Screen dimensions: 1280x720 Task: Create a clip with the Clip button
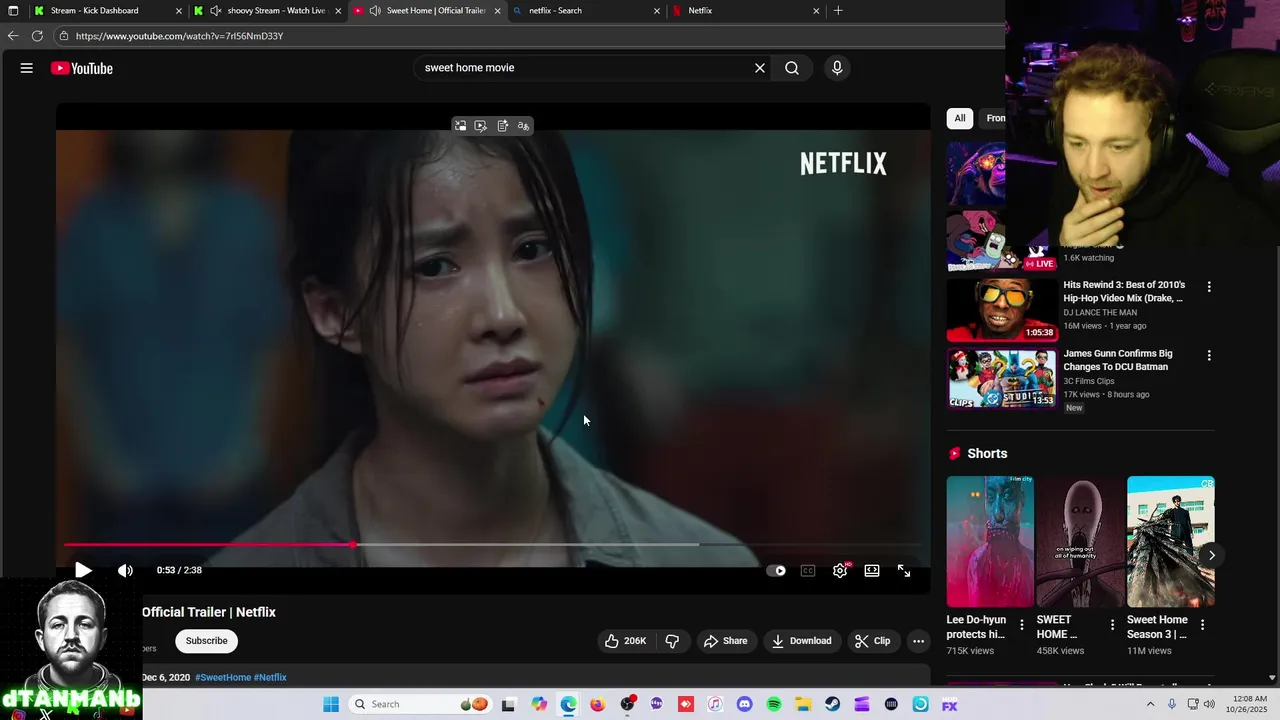[872, 641]
